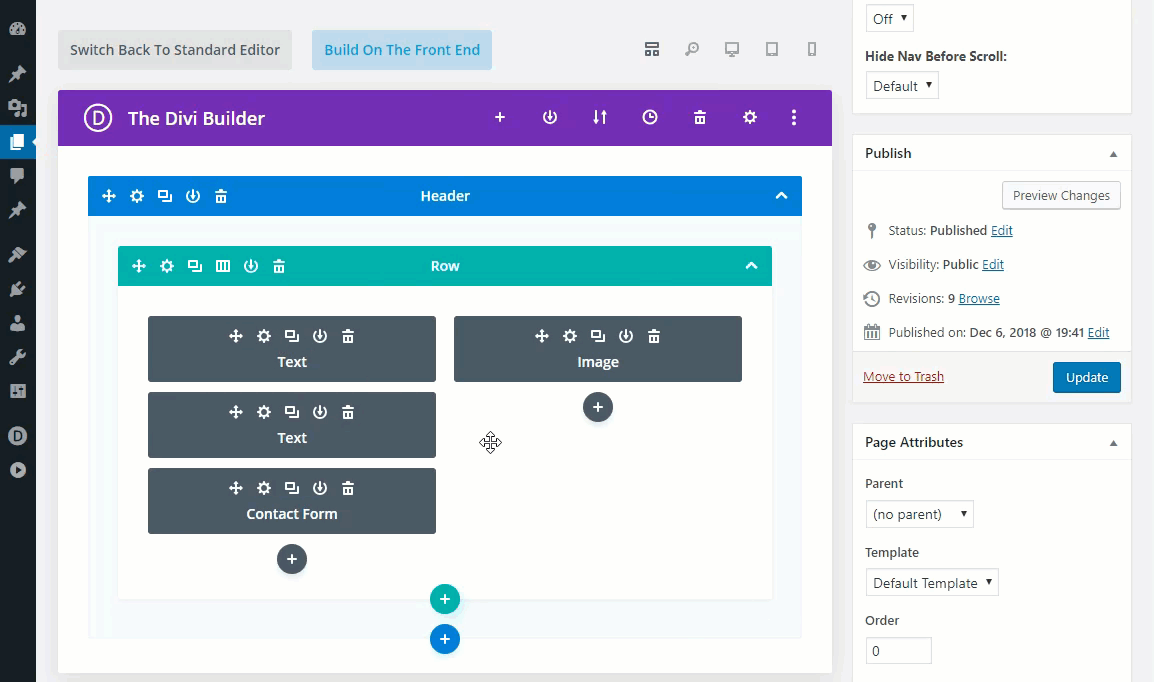Open Row settings gear
This screenshot has width=1154, height=682.
tap(167, 266)
